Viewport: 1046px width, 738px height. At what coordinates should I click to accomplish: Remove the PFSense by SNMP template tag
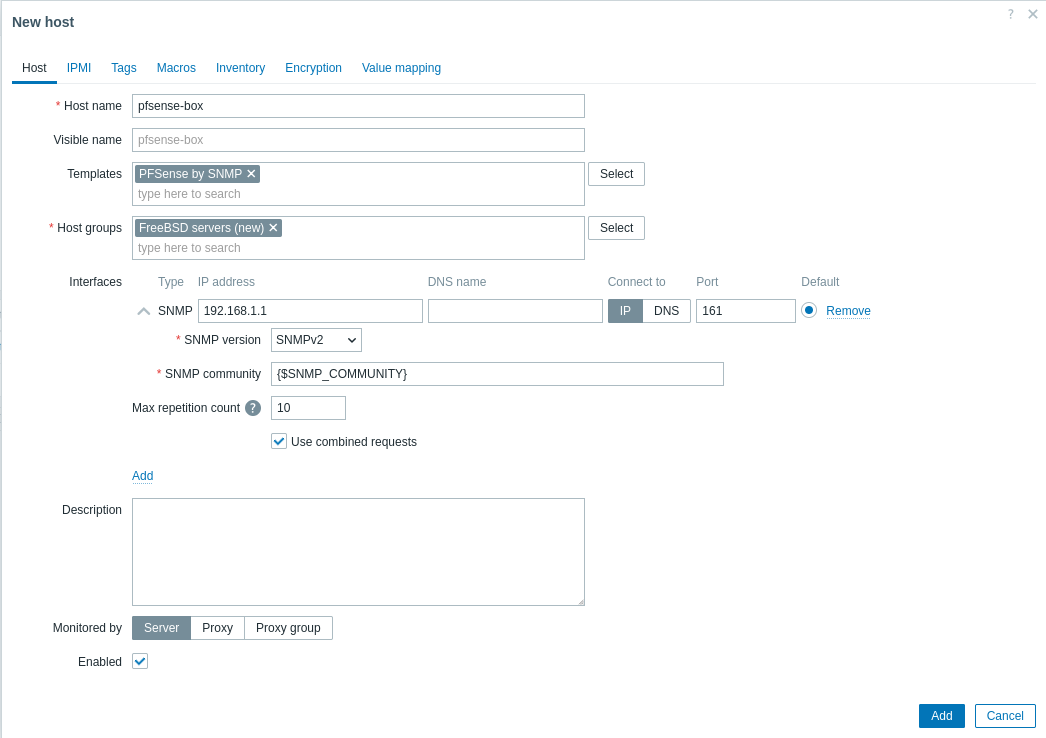[251, 174]
